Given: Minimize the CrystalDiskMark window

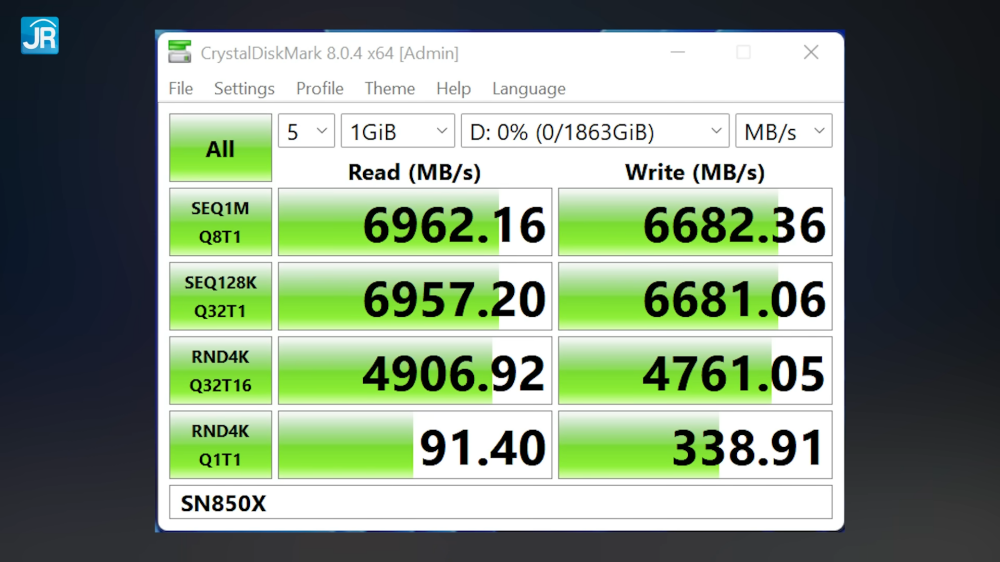Looking at the screenshot, I should 677,52.
